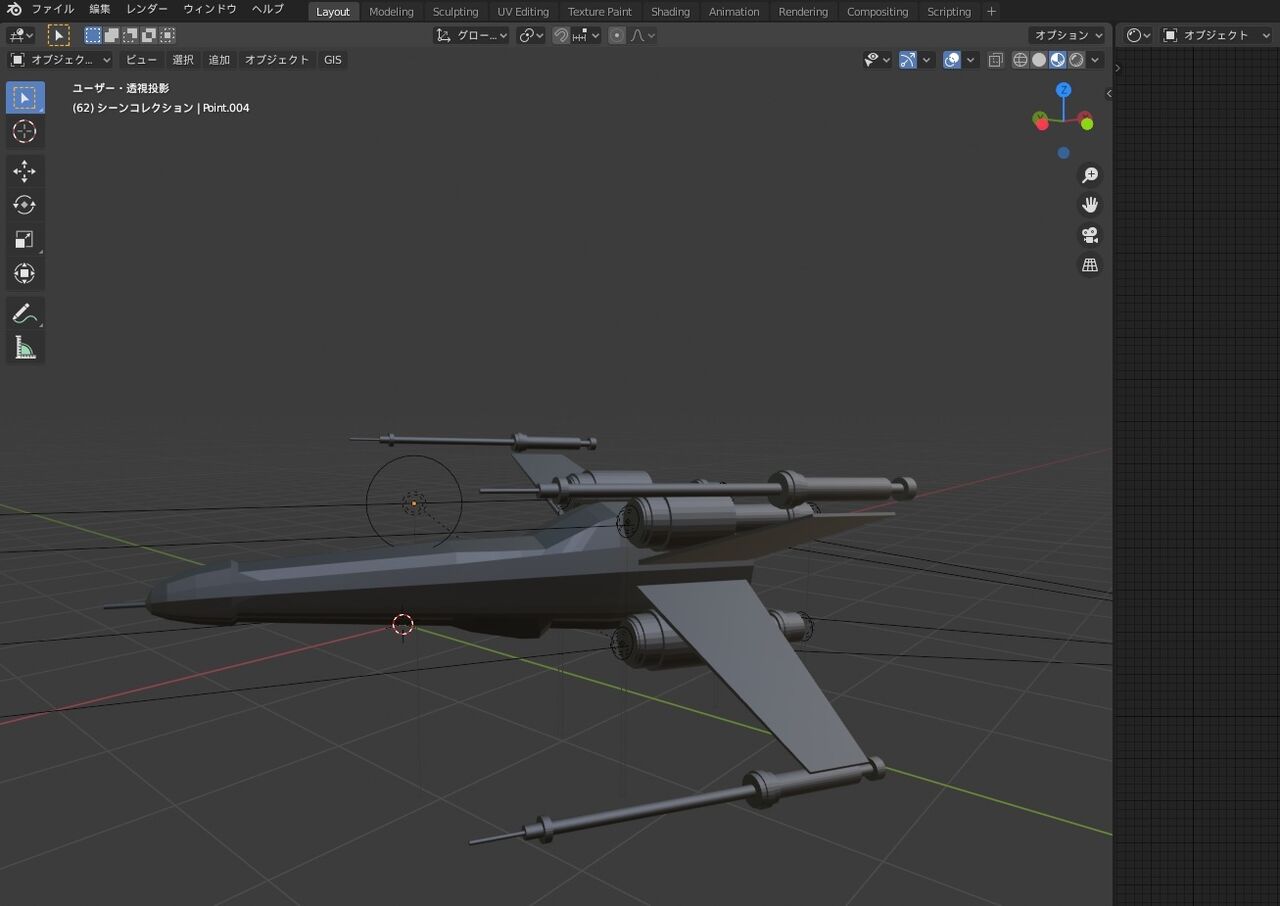Activate the 3D Cursor tool
This screenshot has height=906, width=1280.
pyautogui.click(x=25, y=131)
